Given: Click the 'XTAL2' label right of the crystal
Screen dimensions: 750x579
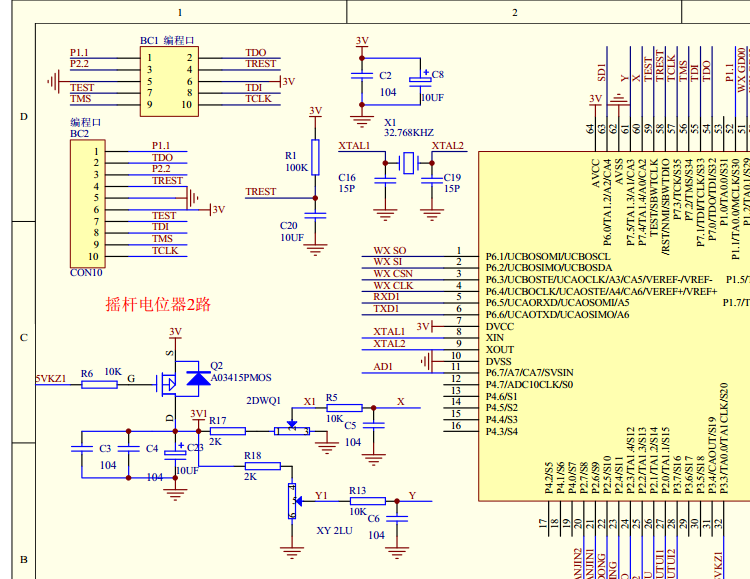Looking at the screenshot, I should [448, 145].
